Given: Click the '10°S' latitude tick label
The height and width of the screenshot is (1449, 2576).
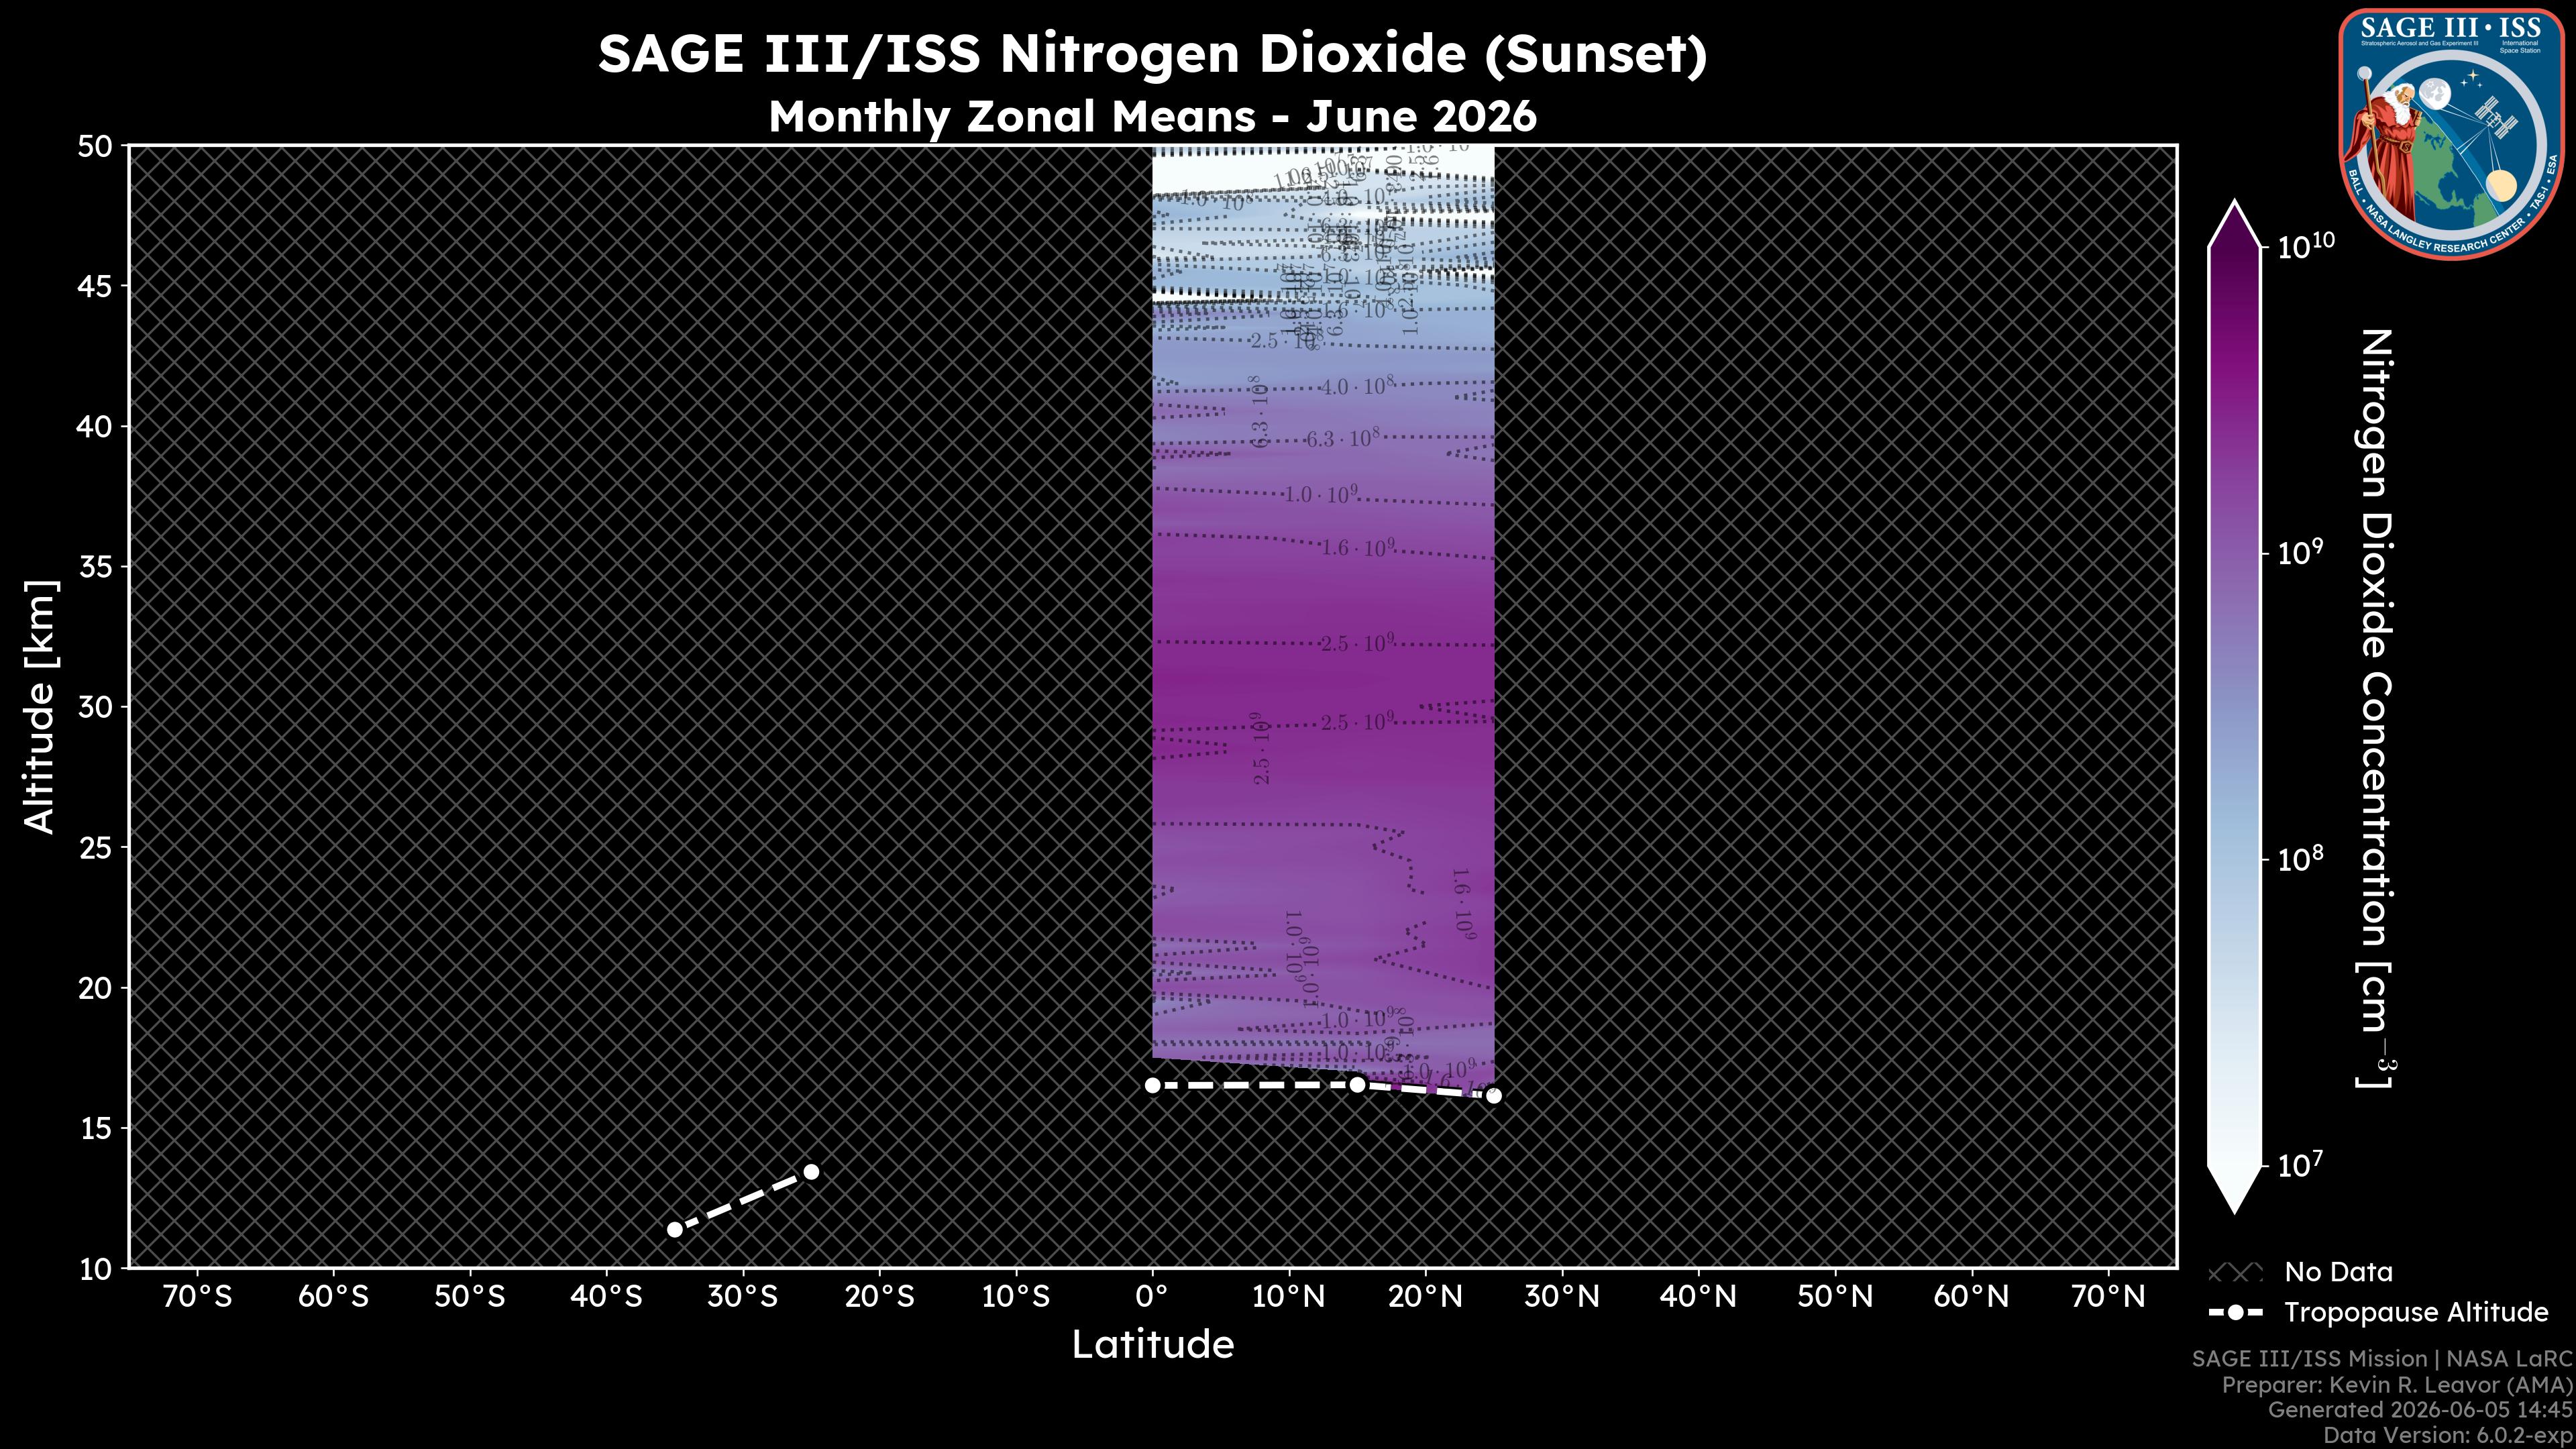Looking at the screenshot, I should 1016,1297.
